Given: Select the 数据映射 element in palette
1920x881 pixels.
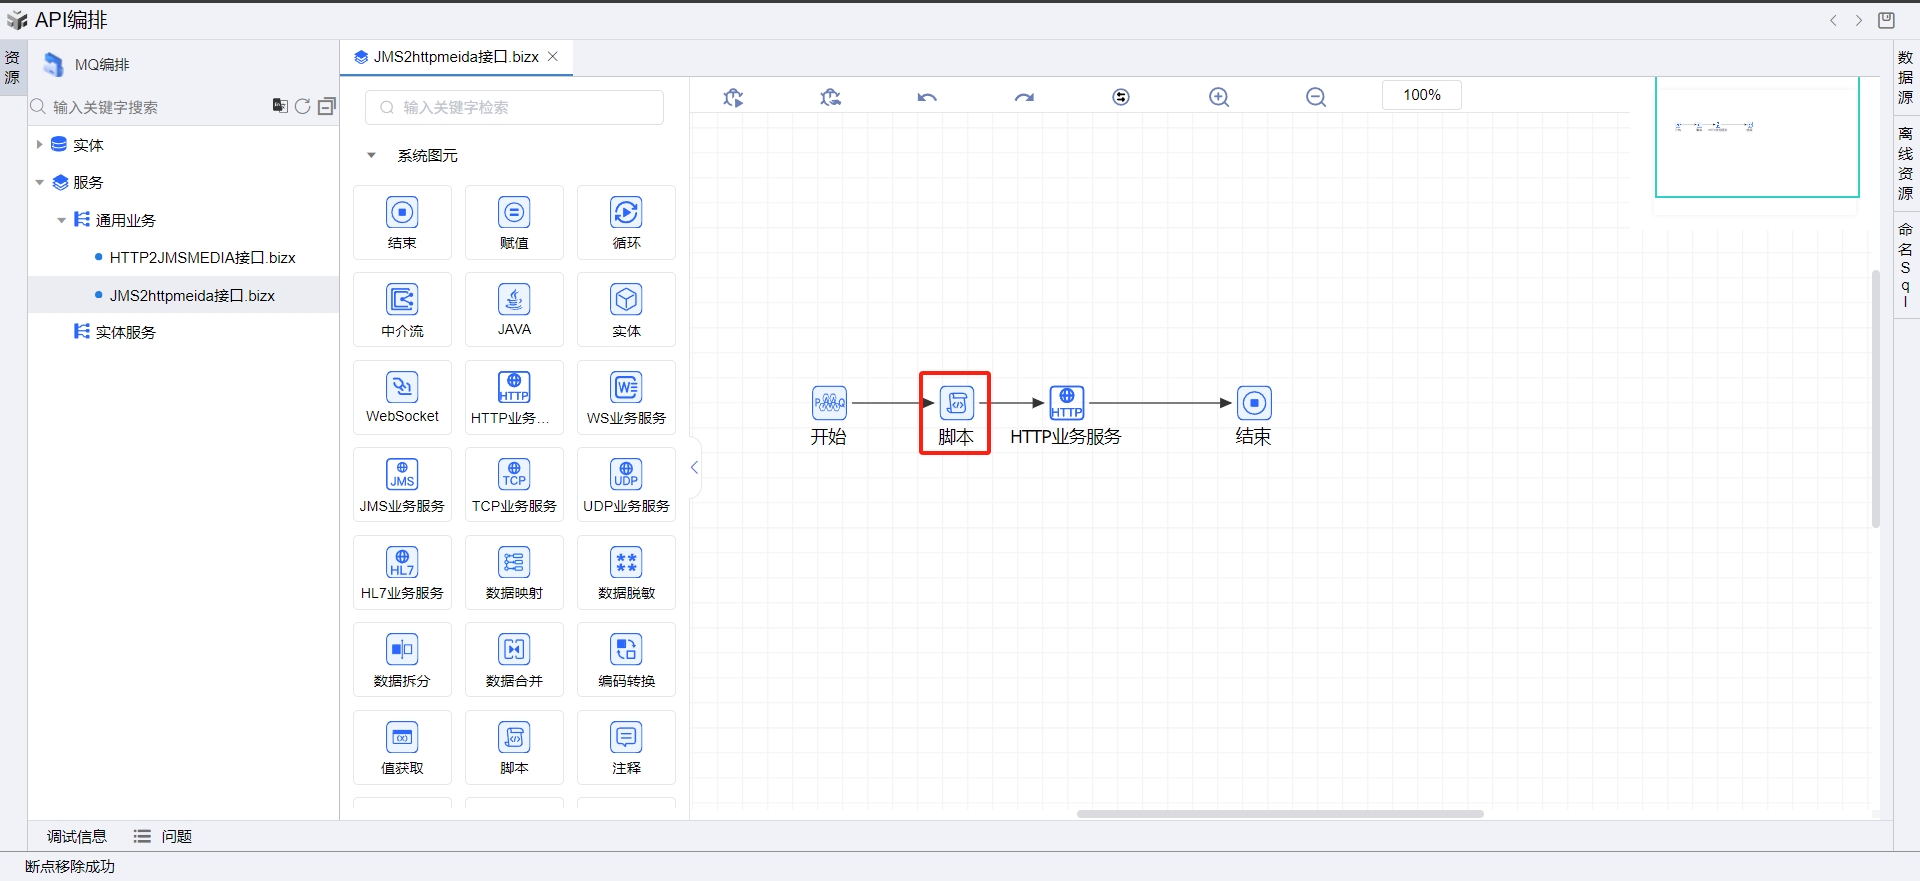Looking at the screenshot, I should tap(514, 572).
